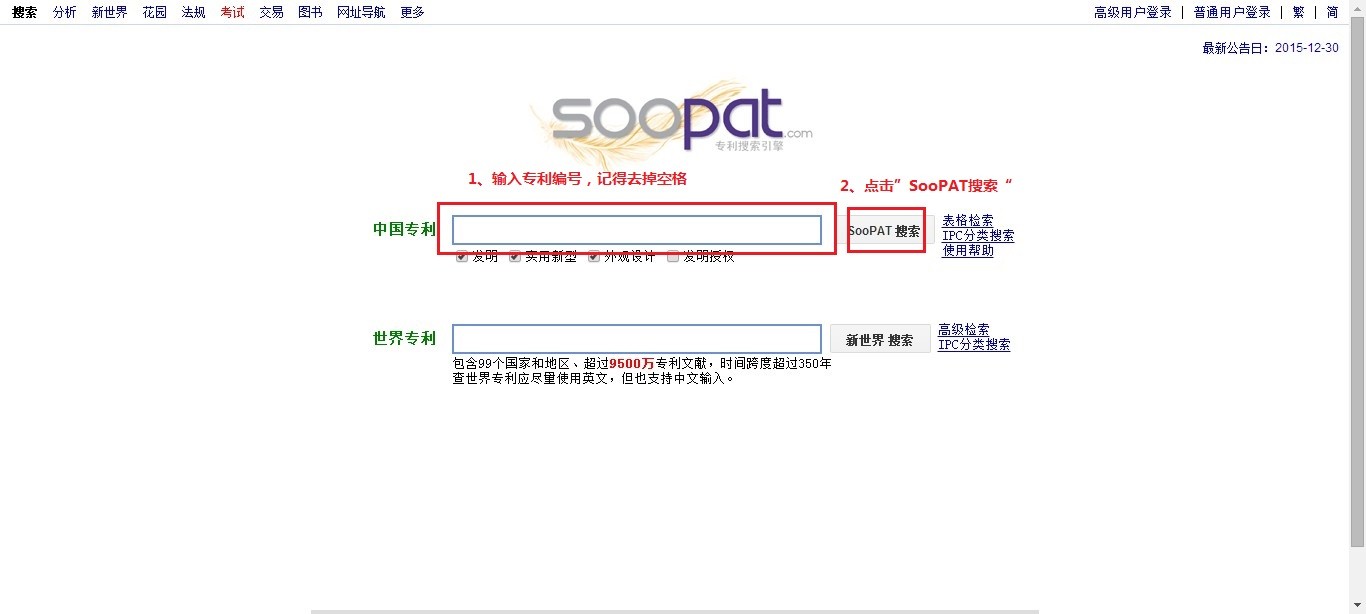The width and height of the screenshot is (1366, 614).
Task: Open the 搜索 item in the top menu
Action: click(x=25, y=12)
